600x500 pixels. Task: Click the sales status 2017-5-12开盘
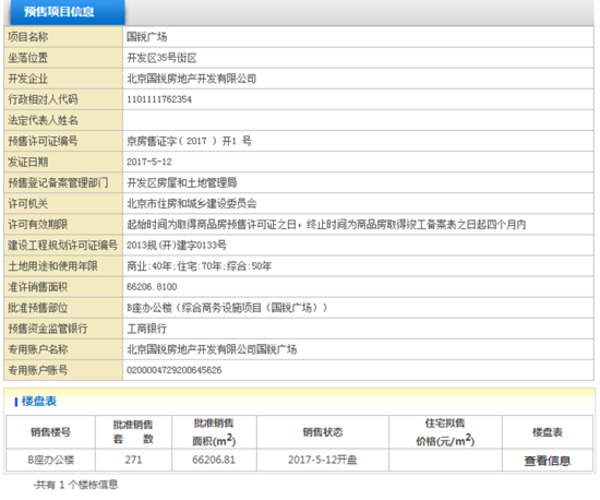click(321, 461)
